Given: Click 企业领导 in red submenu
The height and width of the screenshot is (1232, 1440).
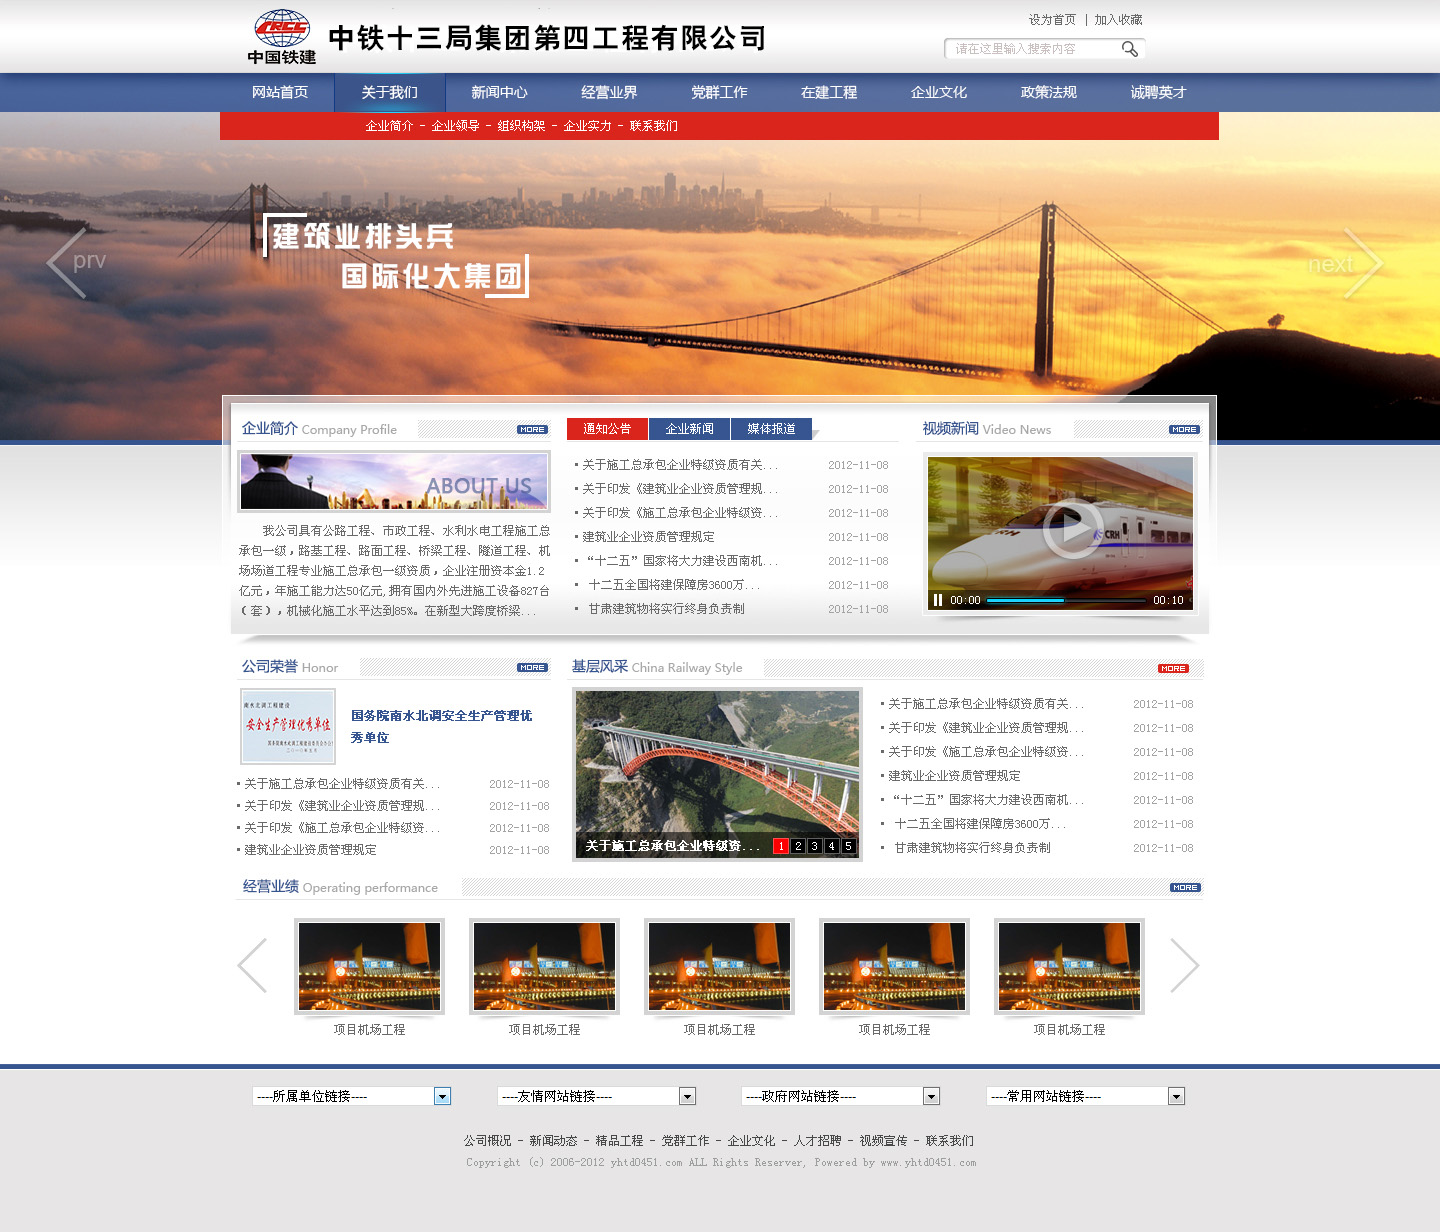Looking at the screenshot, I should point(455,126).
